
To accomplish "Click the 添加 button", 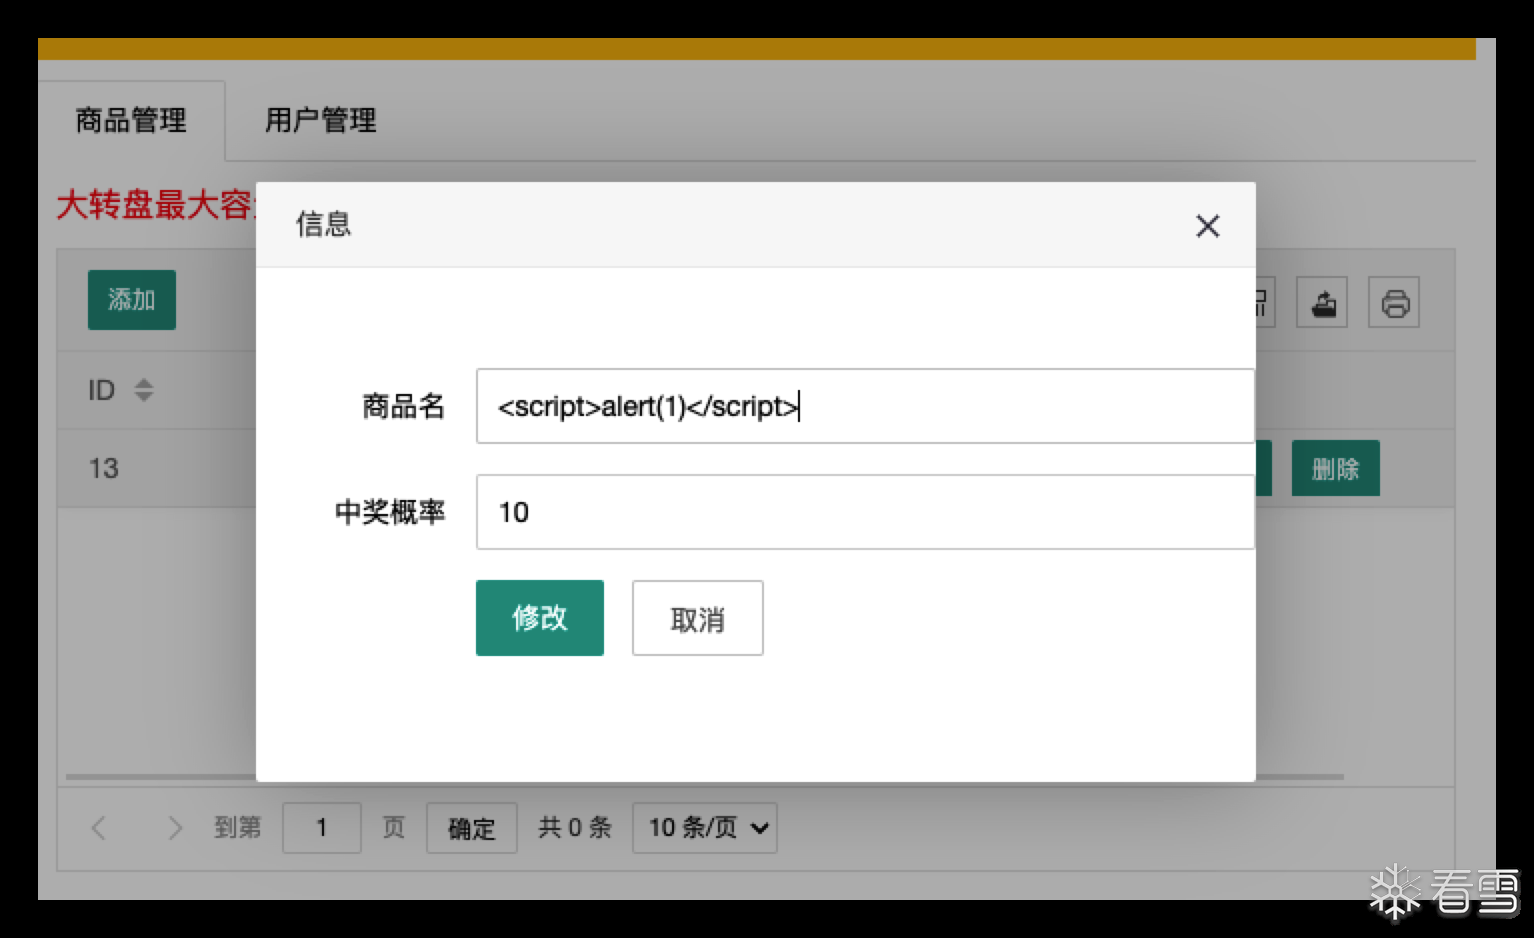I will pyautogui.click(x=132, y=300).
